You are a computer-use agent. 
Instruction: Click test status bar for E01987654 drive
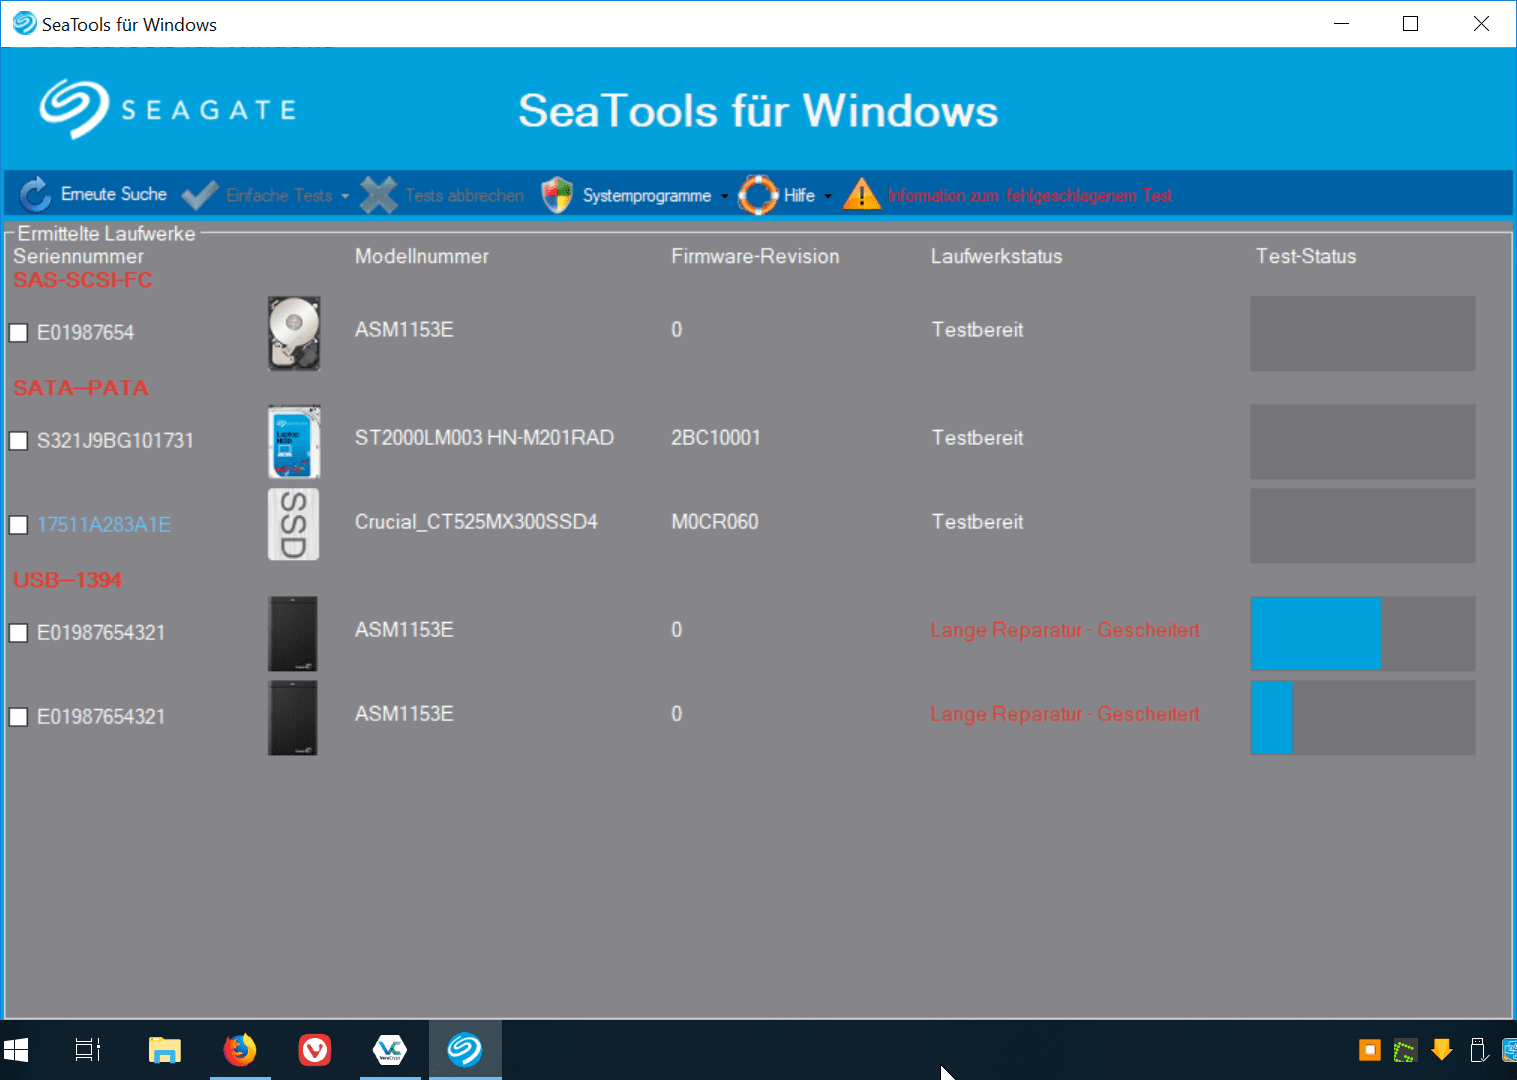click(1363, 333)
